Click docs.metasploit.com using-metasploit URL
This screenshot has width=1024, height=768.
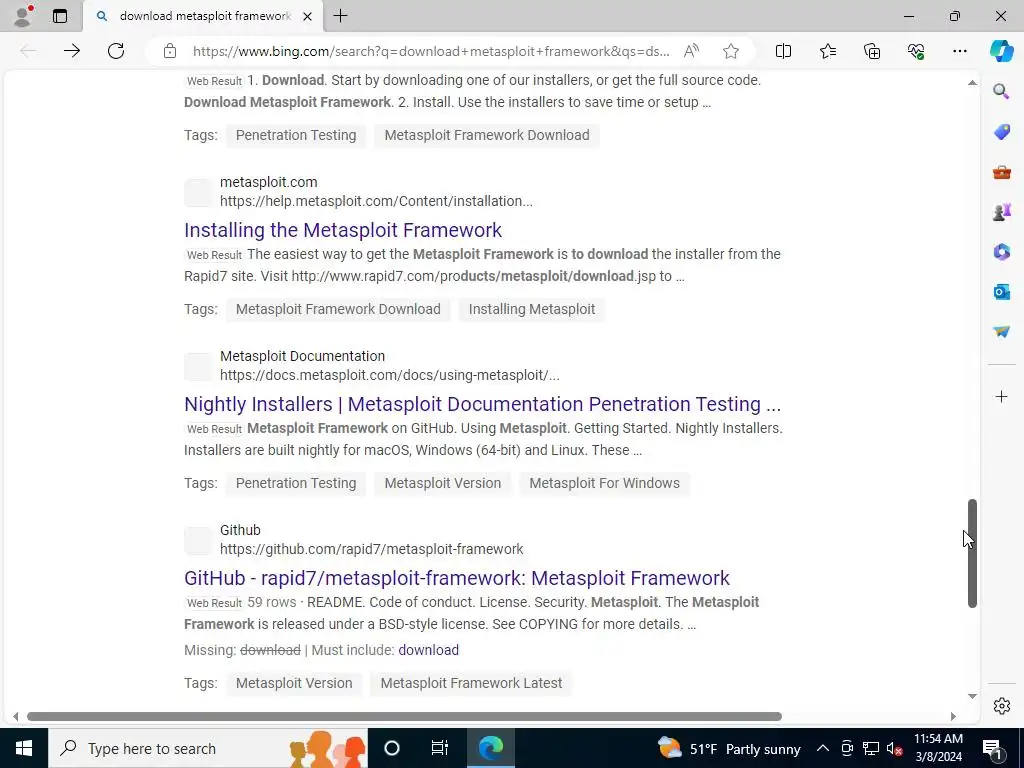pos(389,376)
